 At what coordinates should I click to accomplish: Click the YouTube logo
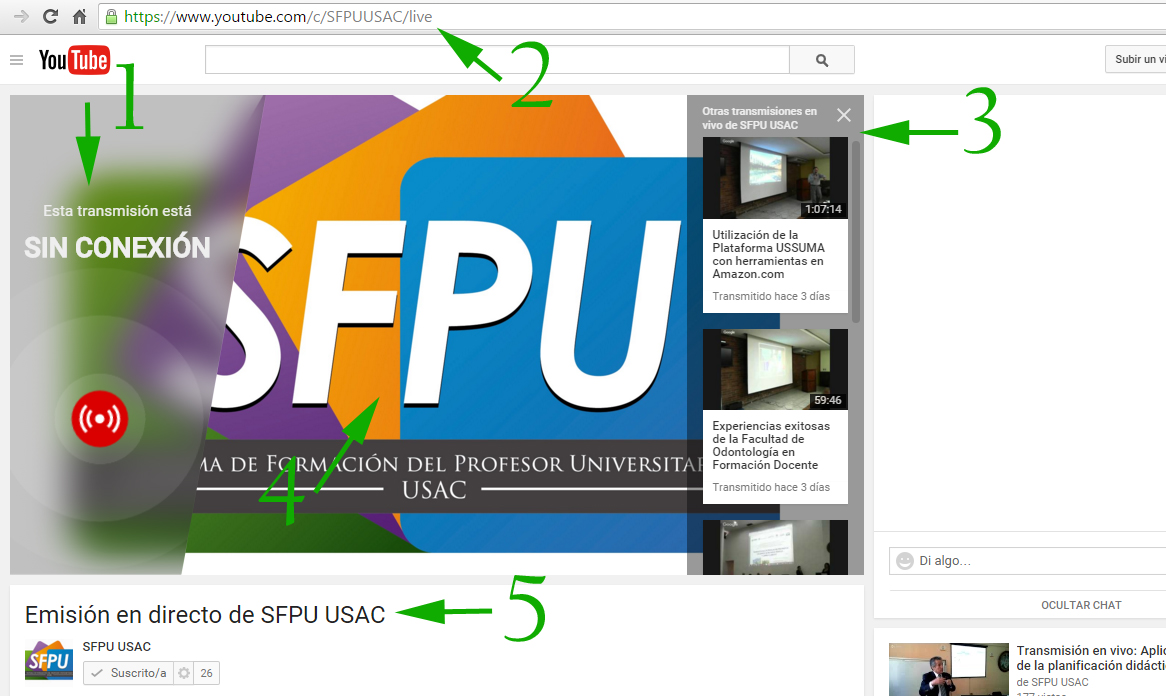[74, 60]
